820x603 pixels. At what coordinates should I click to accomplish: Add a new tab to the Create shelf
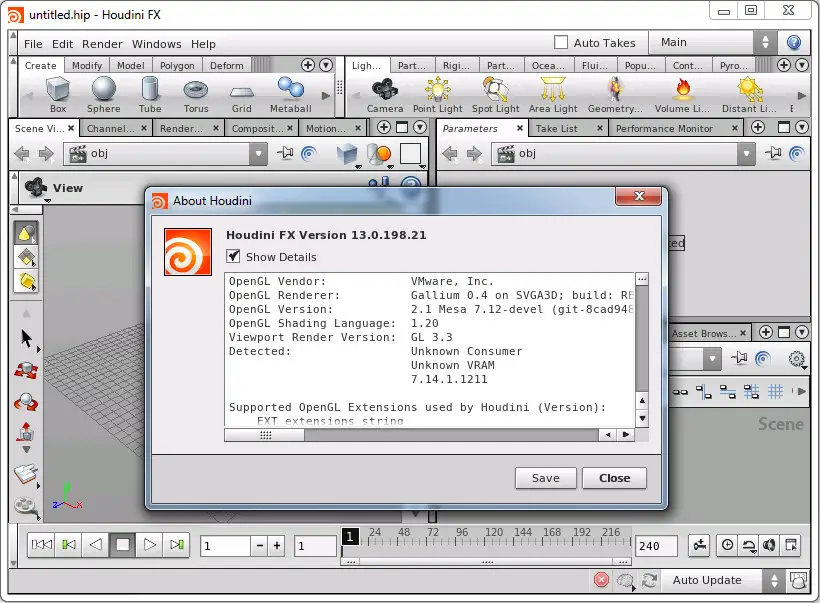308,65
